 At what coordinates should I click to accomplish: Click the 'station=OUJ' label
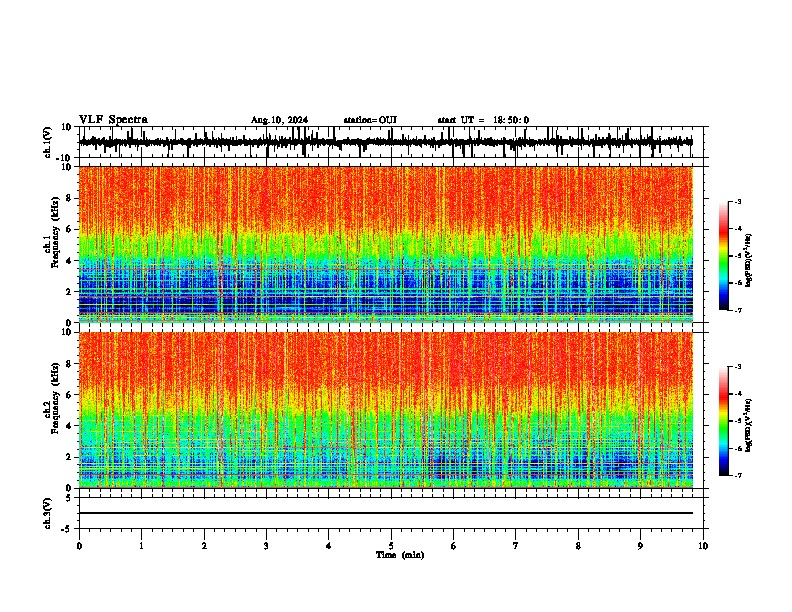pyautogui.click(x=370, y=120)
